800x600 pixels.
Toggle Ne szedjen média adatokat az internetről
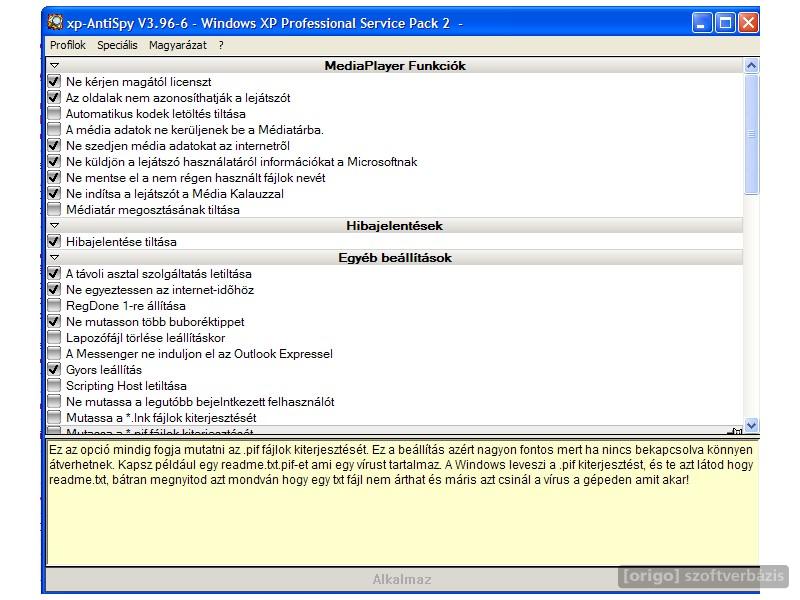coord(54,145)
